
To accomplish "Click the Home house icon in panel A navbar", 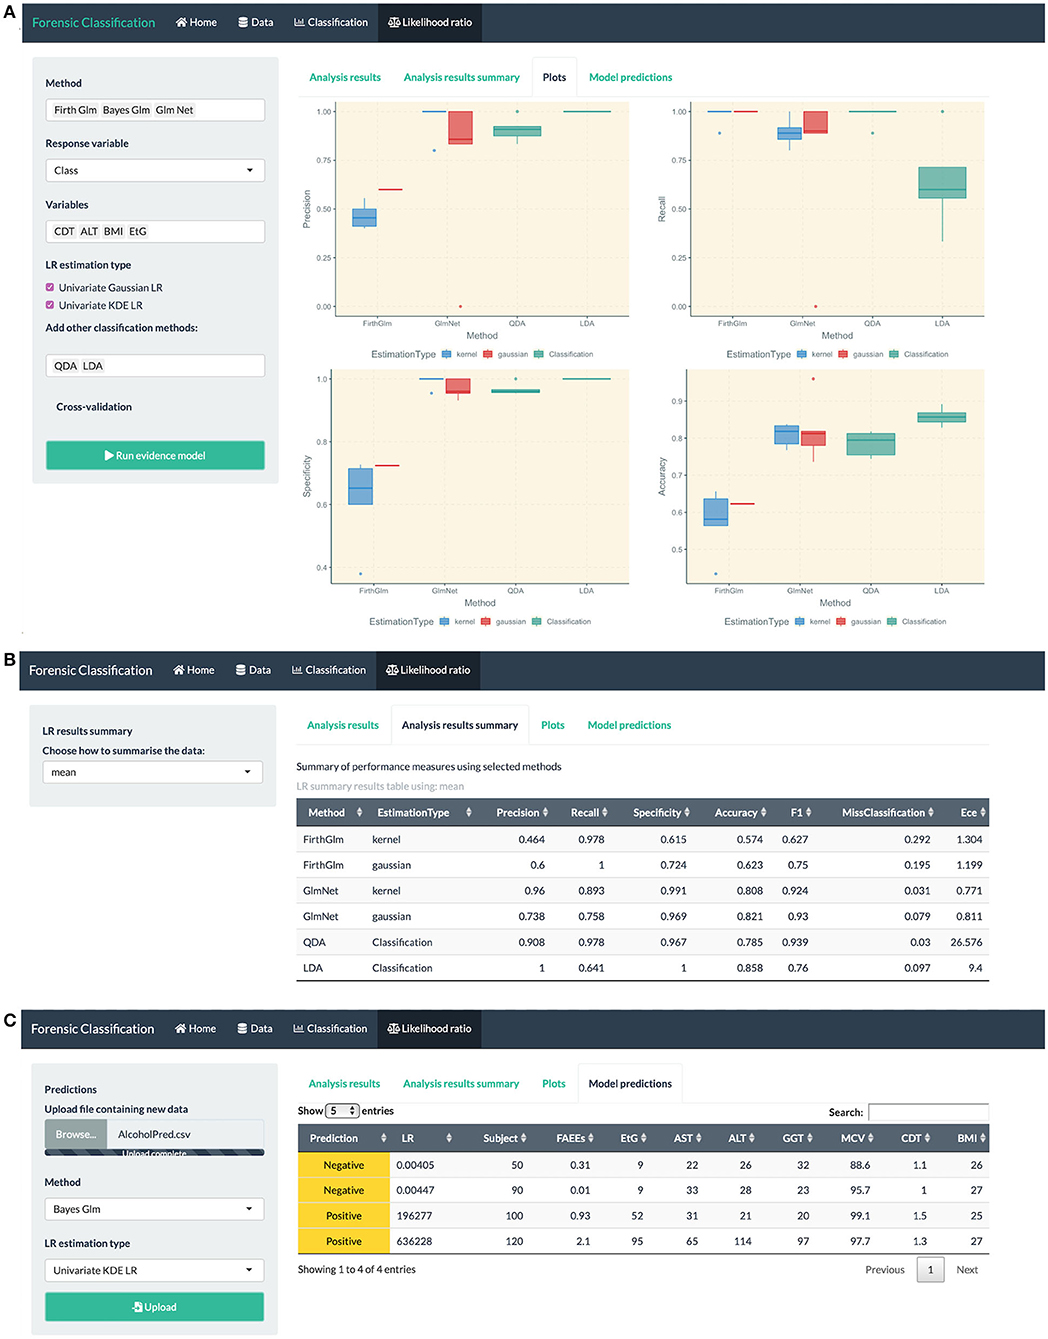I will pyautogui.click(x=181, y=22).
